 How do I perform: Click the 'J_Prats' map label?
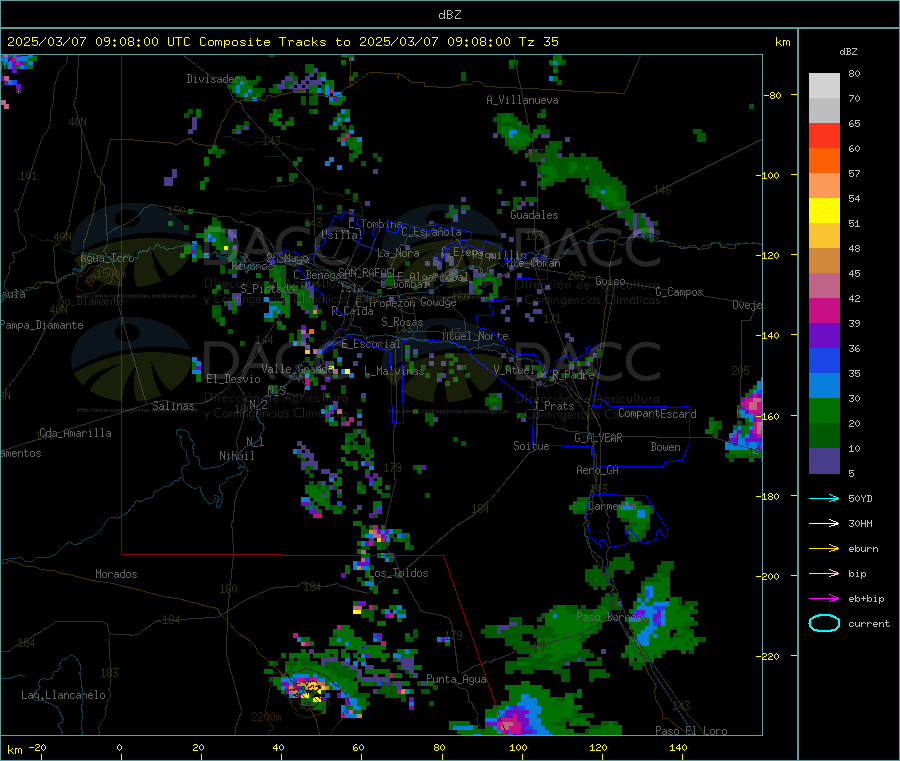click(x=553, y=406)
